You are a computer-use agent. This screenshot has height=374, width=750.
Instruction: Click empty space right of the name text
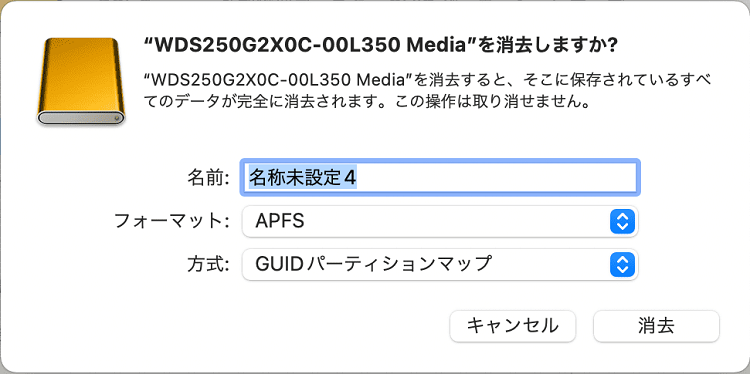pos(495,178)
